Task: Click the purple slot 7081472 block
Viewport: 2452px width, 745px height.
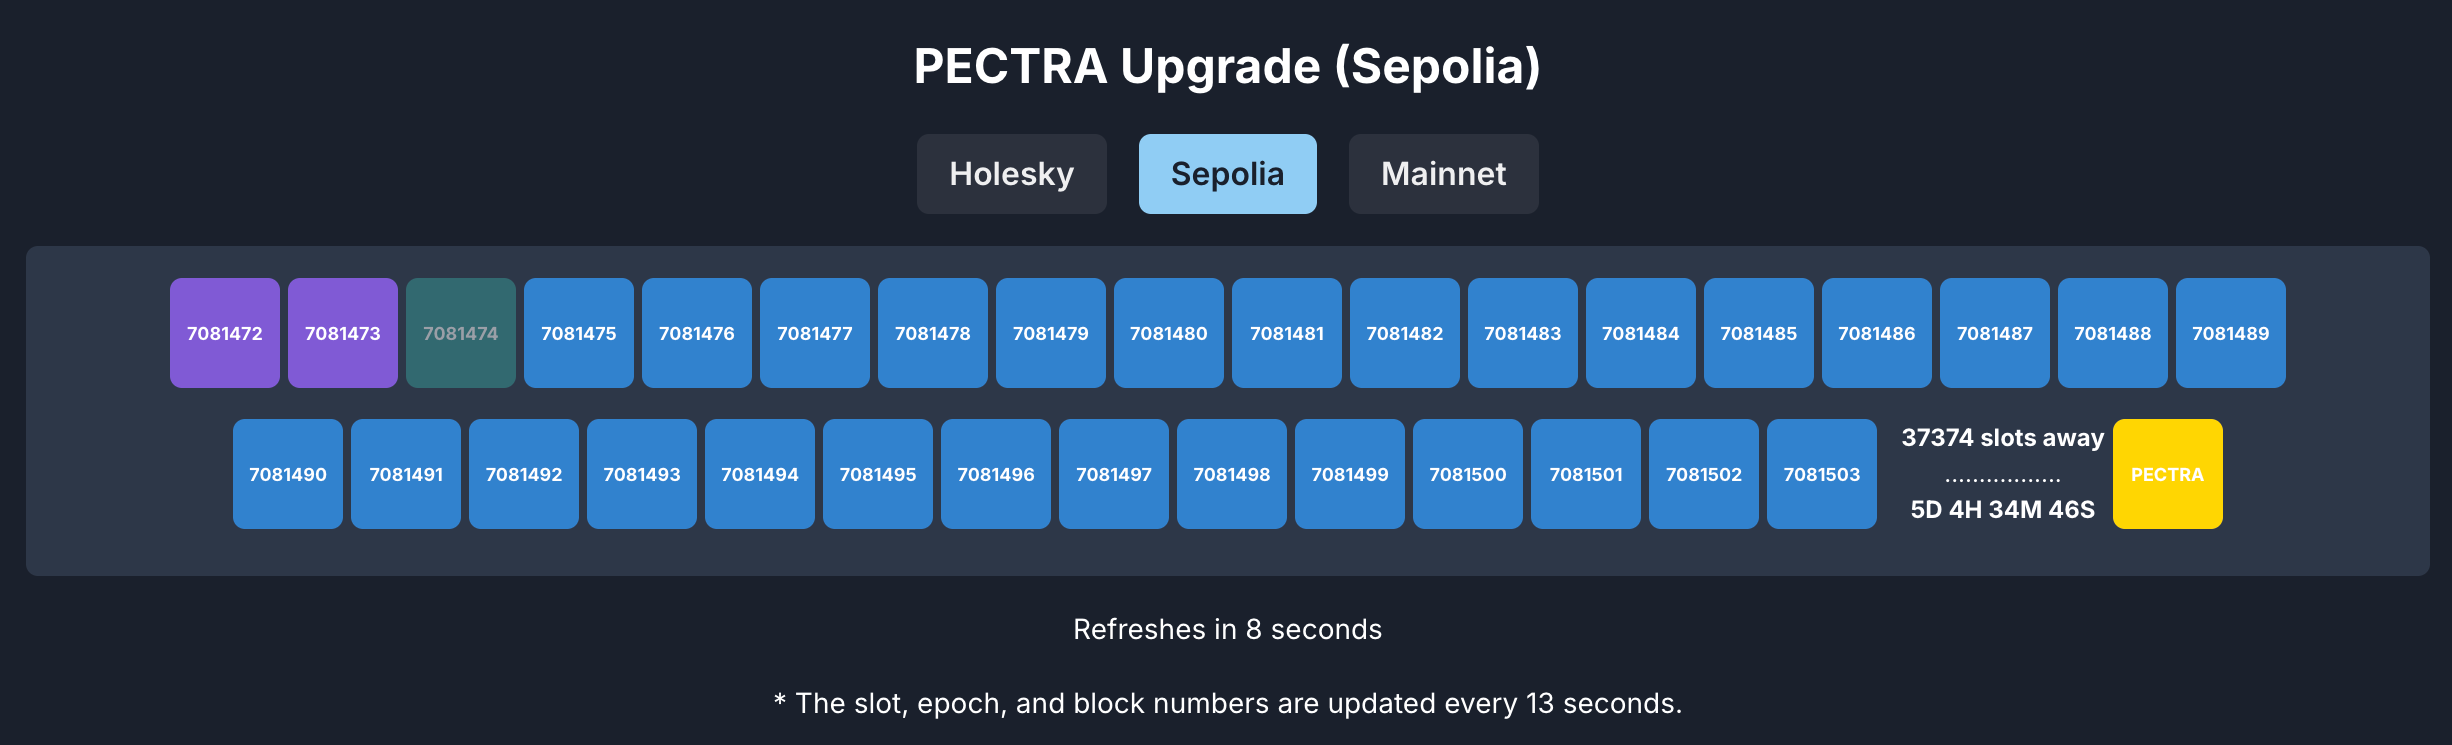Action: click(x=225, y=333)
